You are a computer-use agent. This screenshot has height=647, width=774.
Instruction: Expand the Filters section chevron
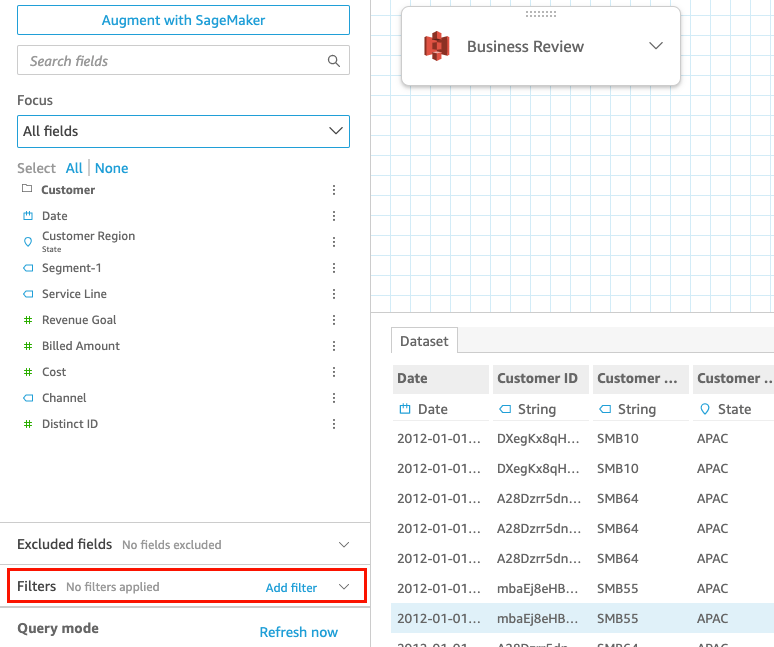[343, 587]
